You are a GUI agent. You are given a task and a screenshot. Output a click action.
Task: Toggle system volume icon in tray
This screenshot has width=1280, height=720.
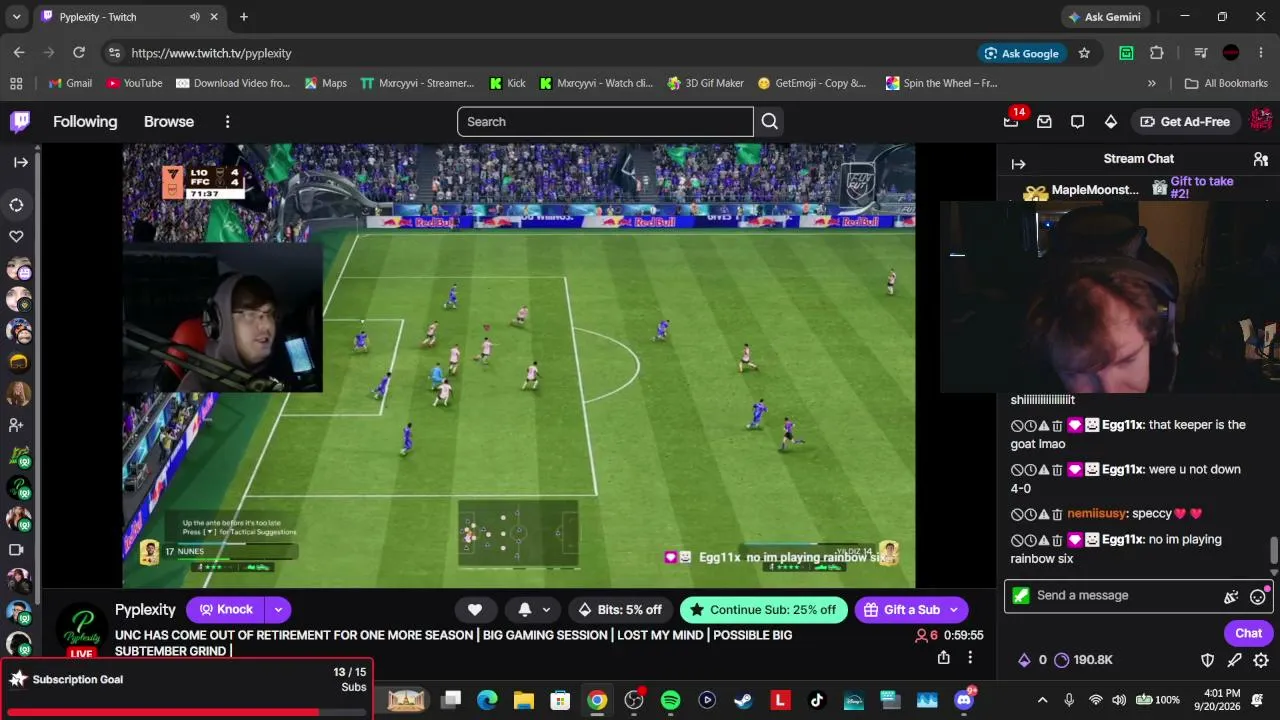[1119, 700]
